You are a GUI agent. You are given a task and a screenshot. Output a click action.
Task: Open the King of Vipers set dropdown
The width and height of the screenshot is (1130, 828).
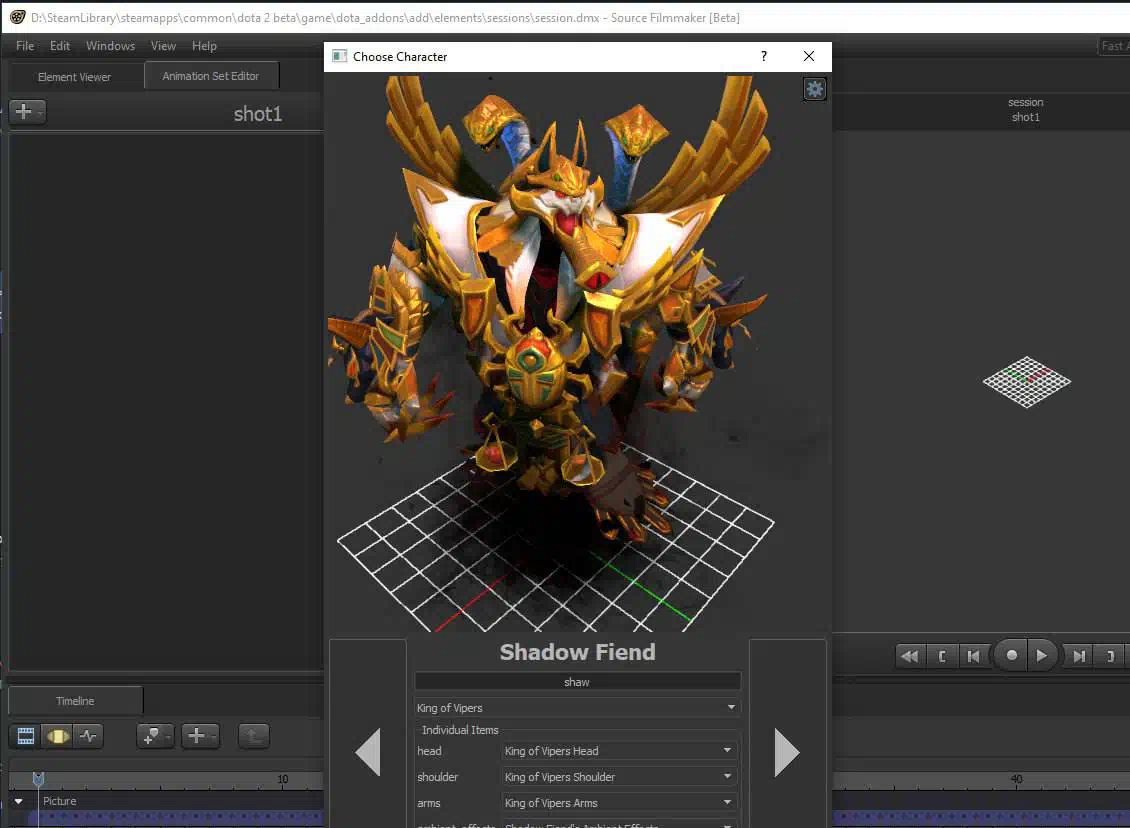click(x=577, y=708)
